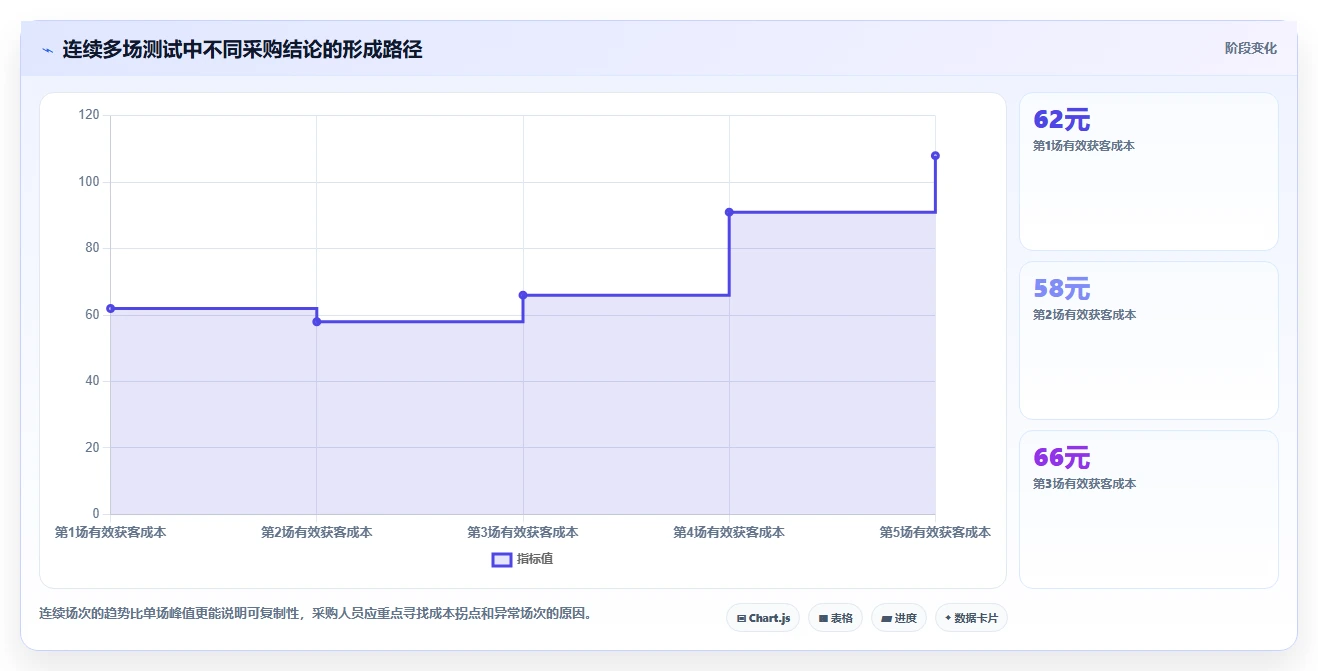This screenshot has width=1318, height=671.
Task: Click the trend icon beside the title
Action: tap(48, 50)
